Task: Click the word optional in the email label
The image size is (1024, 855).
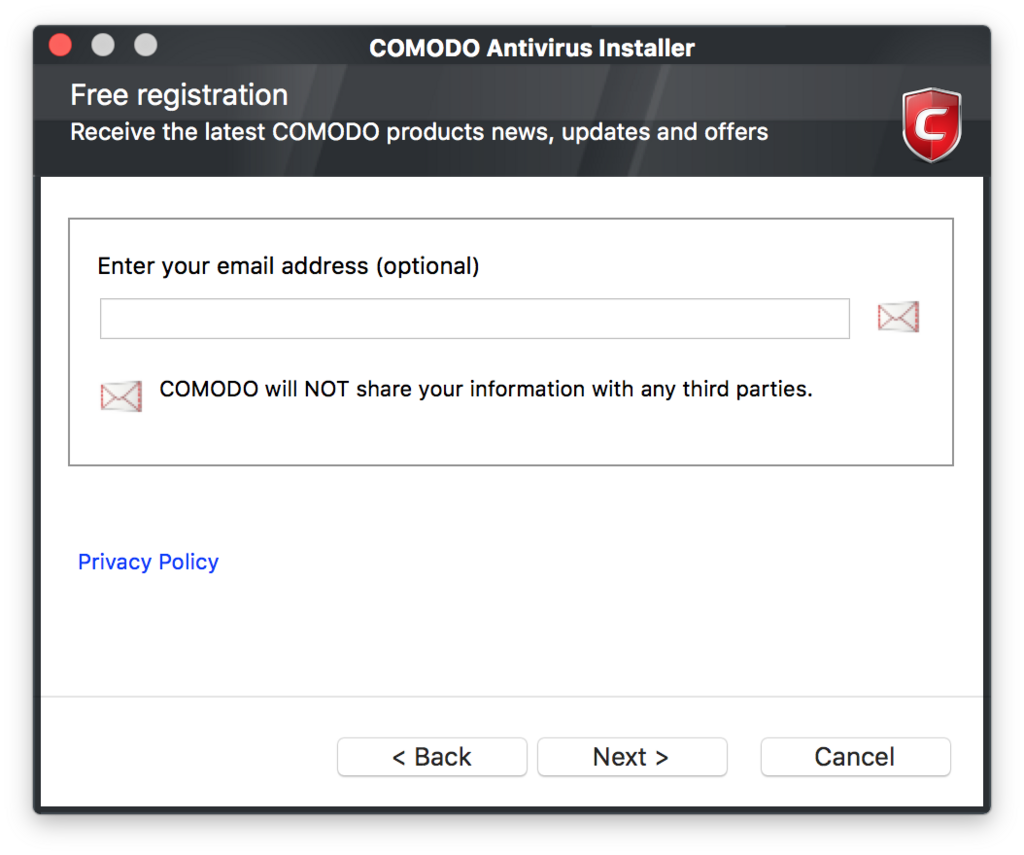Action: coord(428,266)
